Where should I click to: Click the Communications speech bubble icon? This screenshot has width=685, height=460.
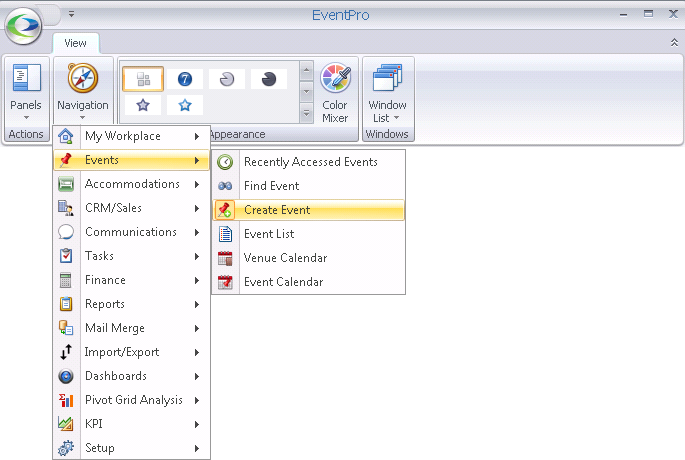click(66, 232)
